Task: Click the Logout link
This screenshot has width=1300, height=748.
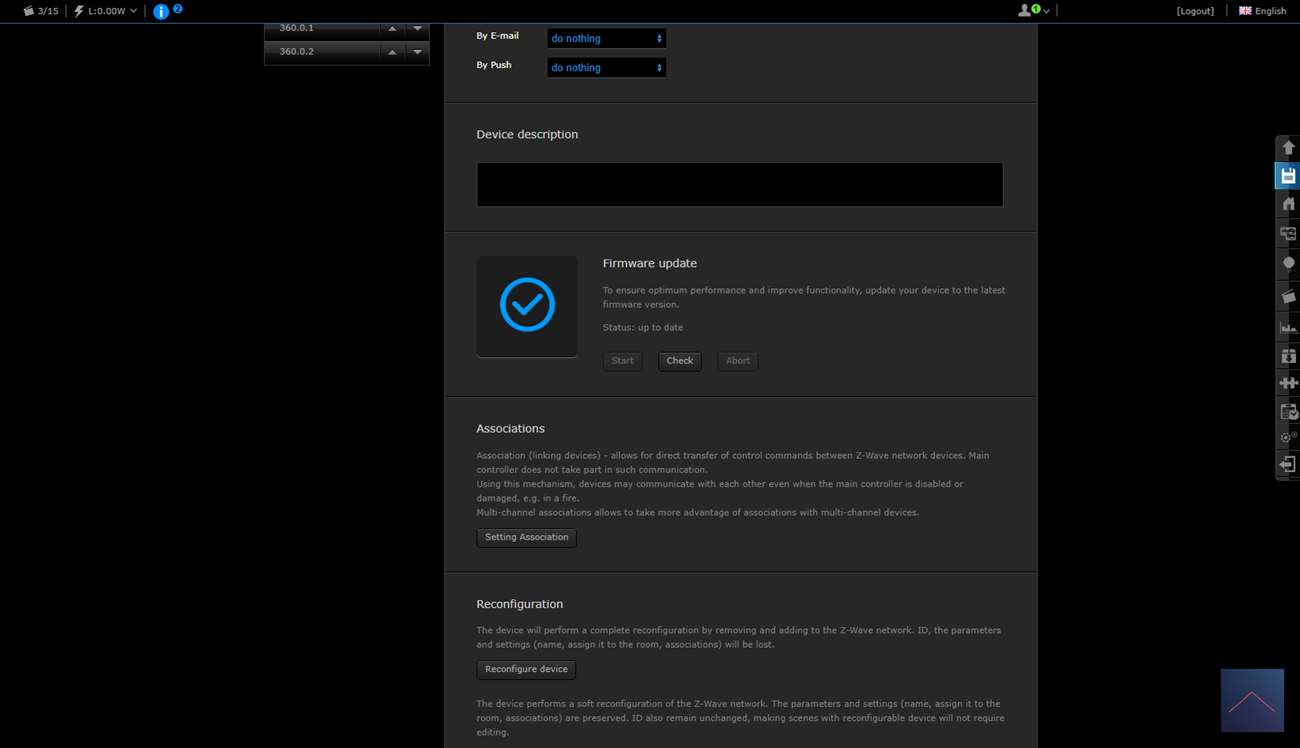Action: [1195, 11]
